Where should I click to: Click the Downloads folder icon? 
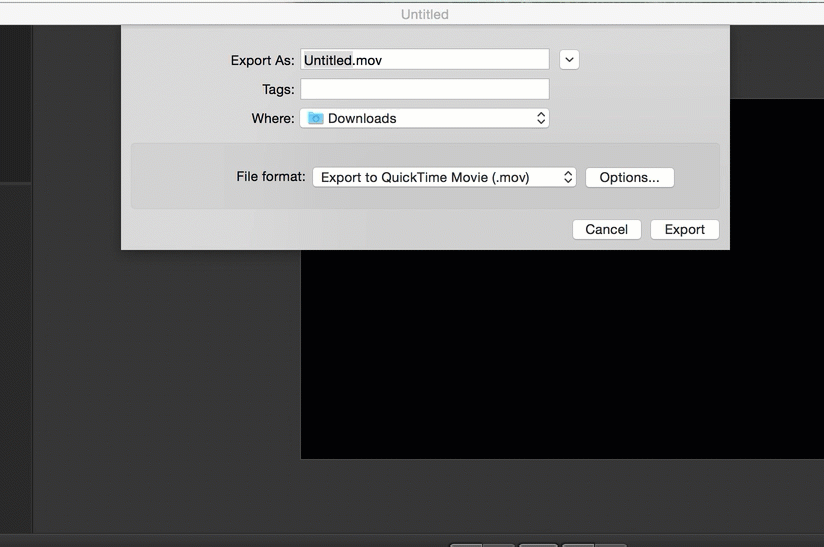[315, 118]
